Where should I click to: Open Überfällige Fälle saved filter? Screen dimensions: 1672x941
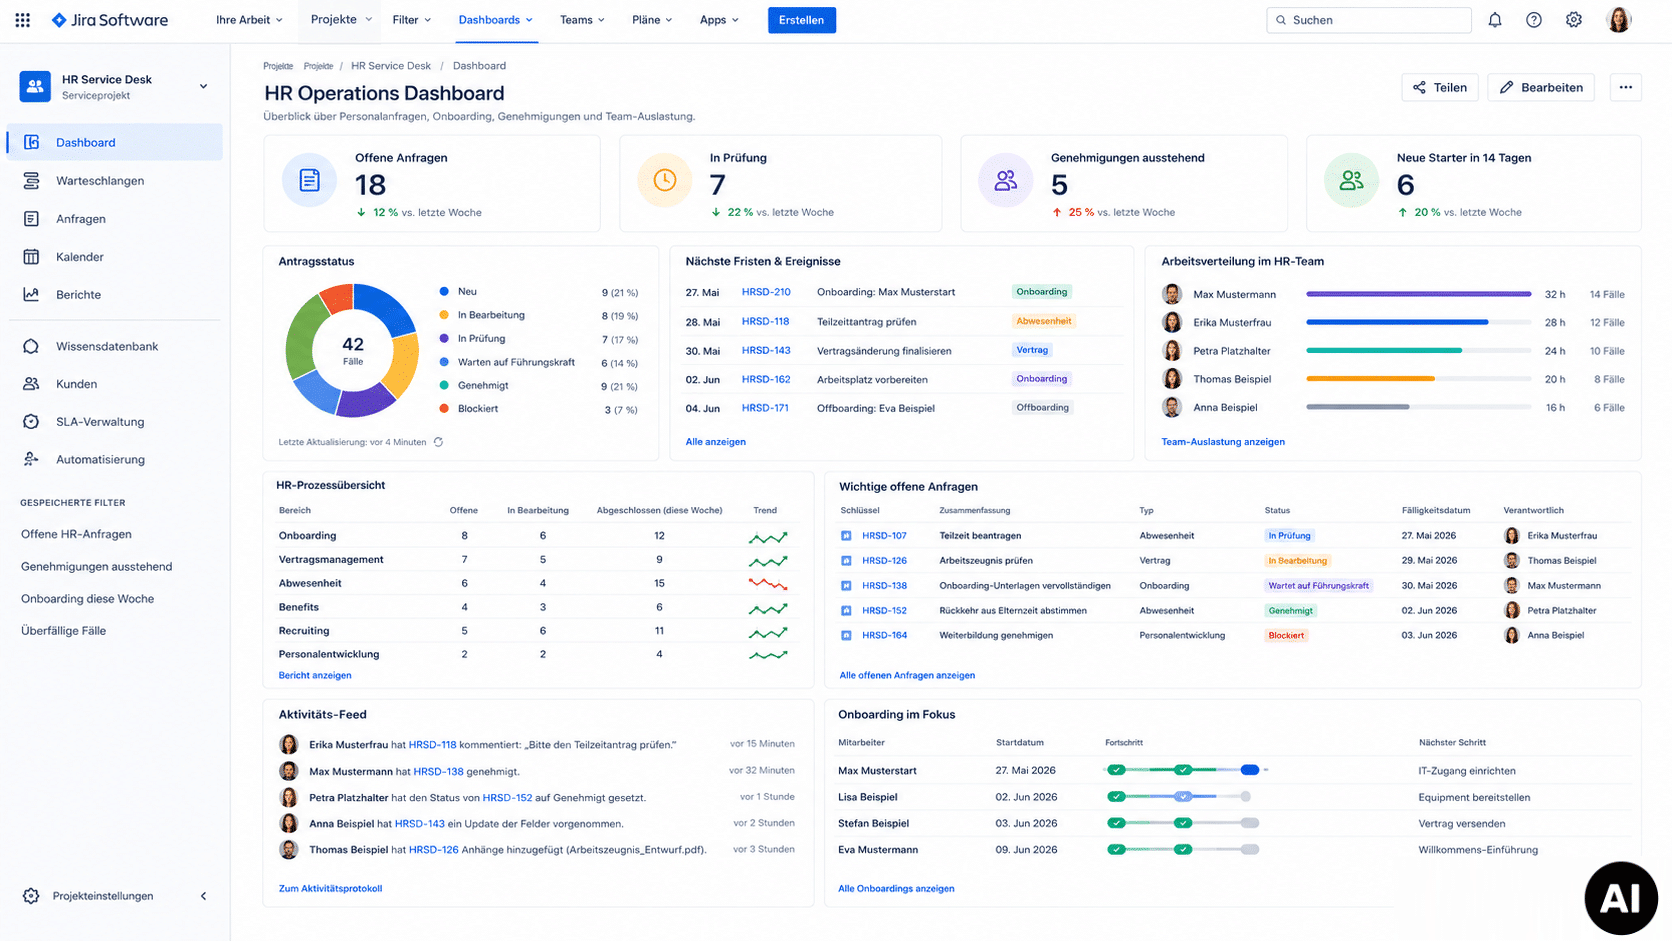[x=63, y=631]
